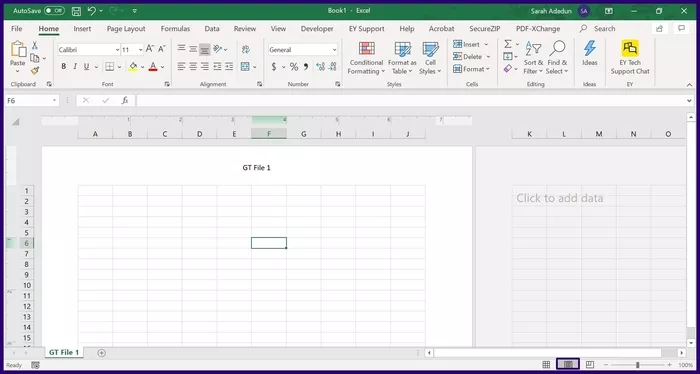Click the Insert button in the Cells group
Image resolution: width=700 pixels, height=374 pixels.
[471, 44]
